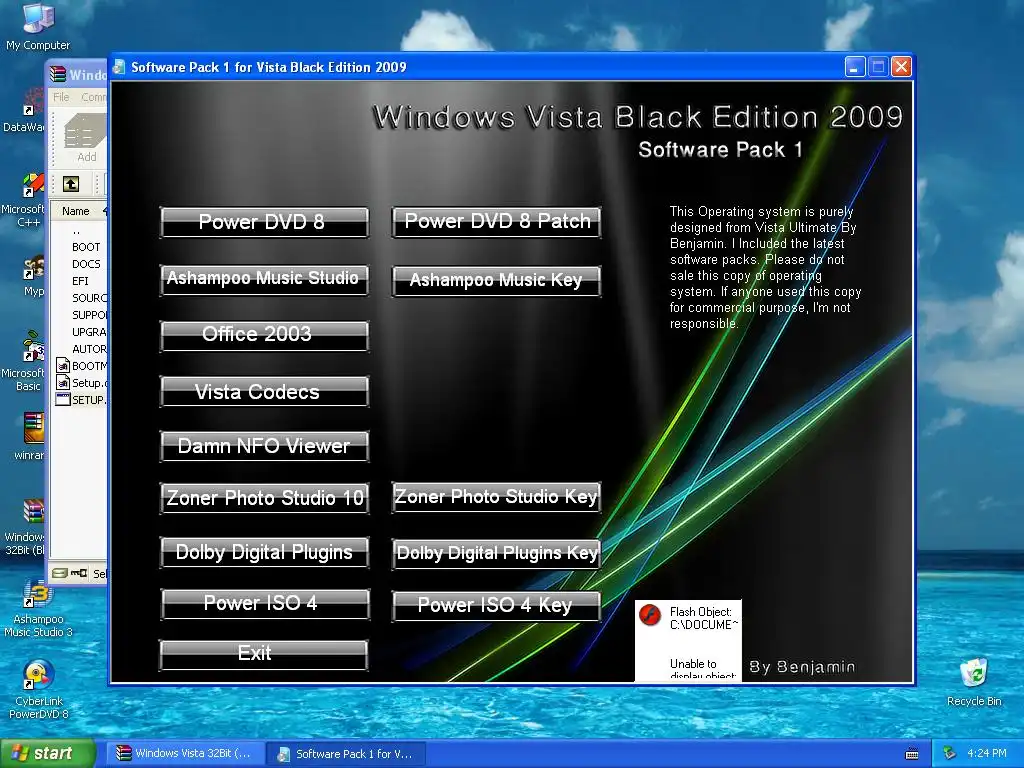Close the Software Pack 1 window
This screenshot has width=1024, height=768.
901,67
